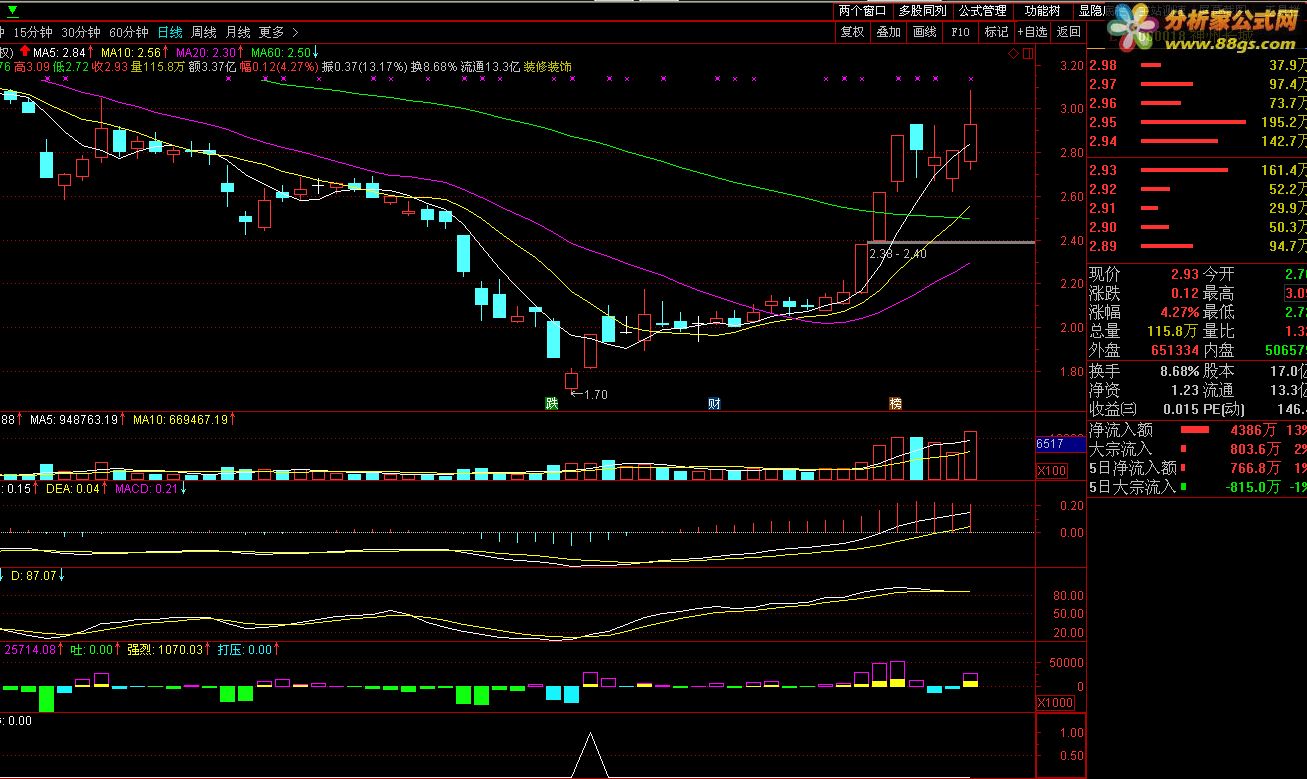Click the green triangle menu icon
Screen dimensions: 1307x779
[13, 11]
